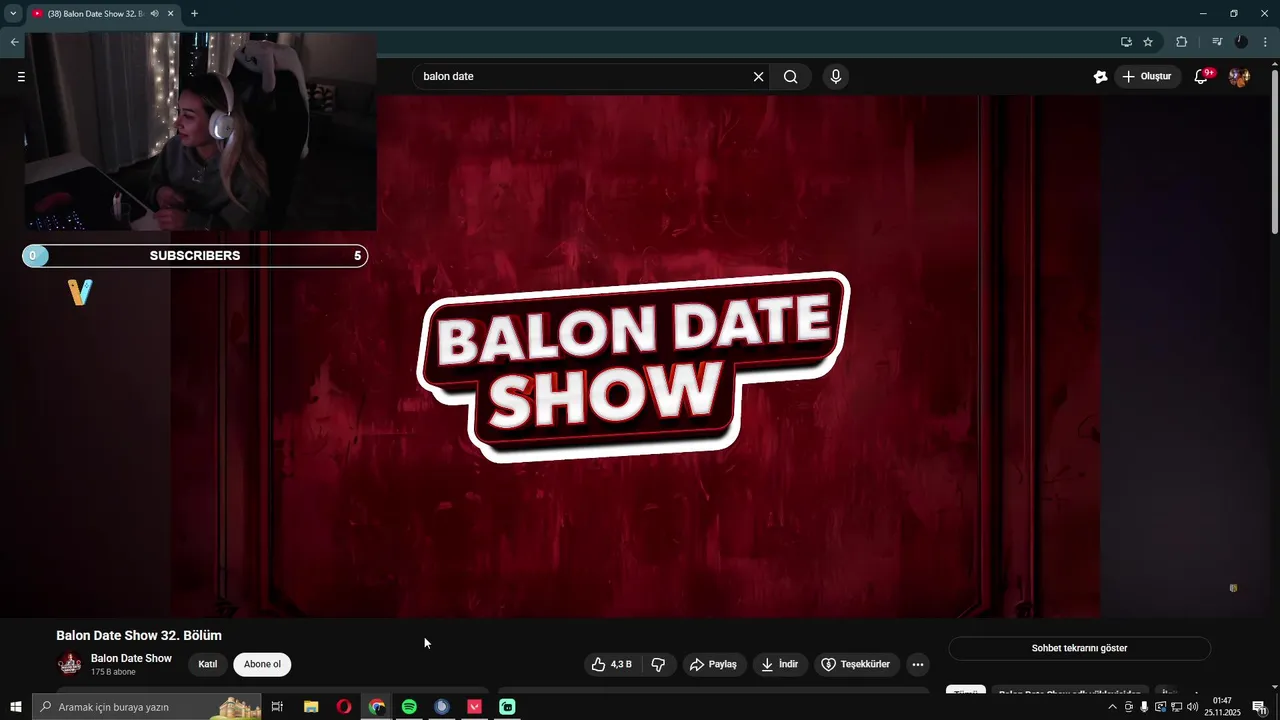The height and width of the screenshot is (720, 1280).
Task: Show hidden tray icons chevron
Action: point(1111,707)
